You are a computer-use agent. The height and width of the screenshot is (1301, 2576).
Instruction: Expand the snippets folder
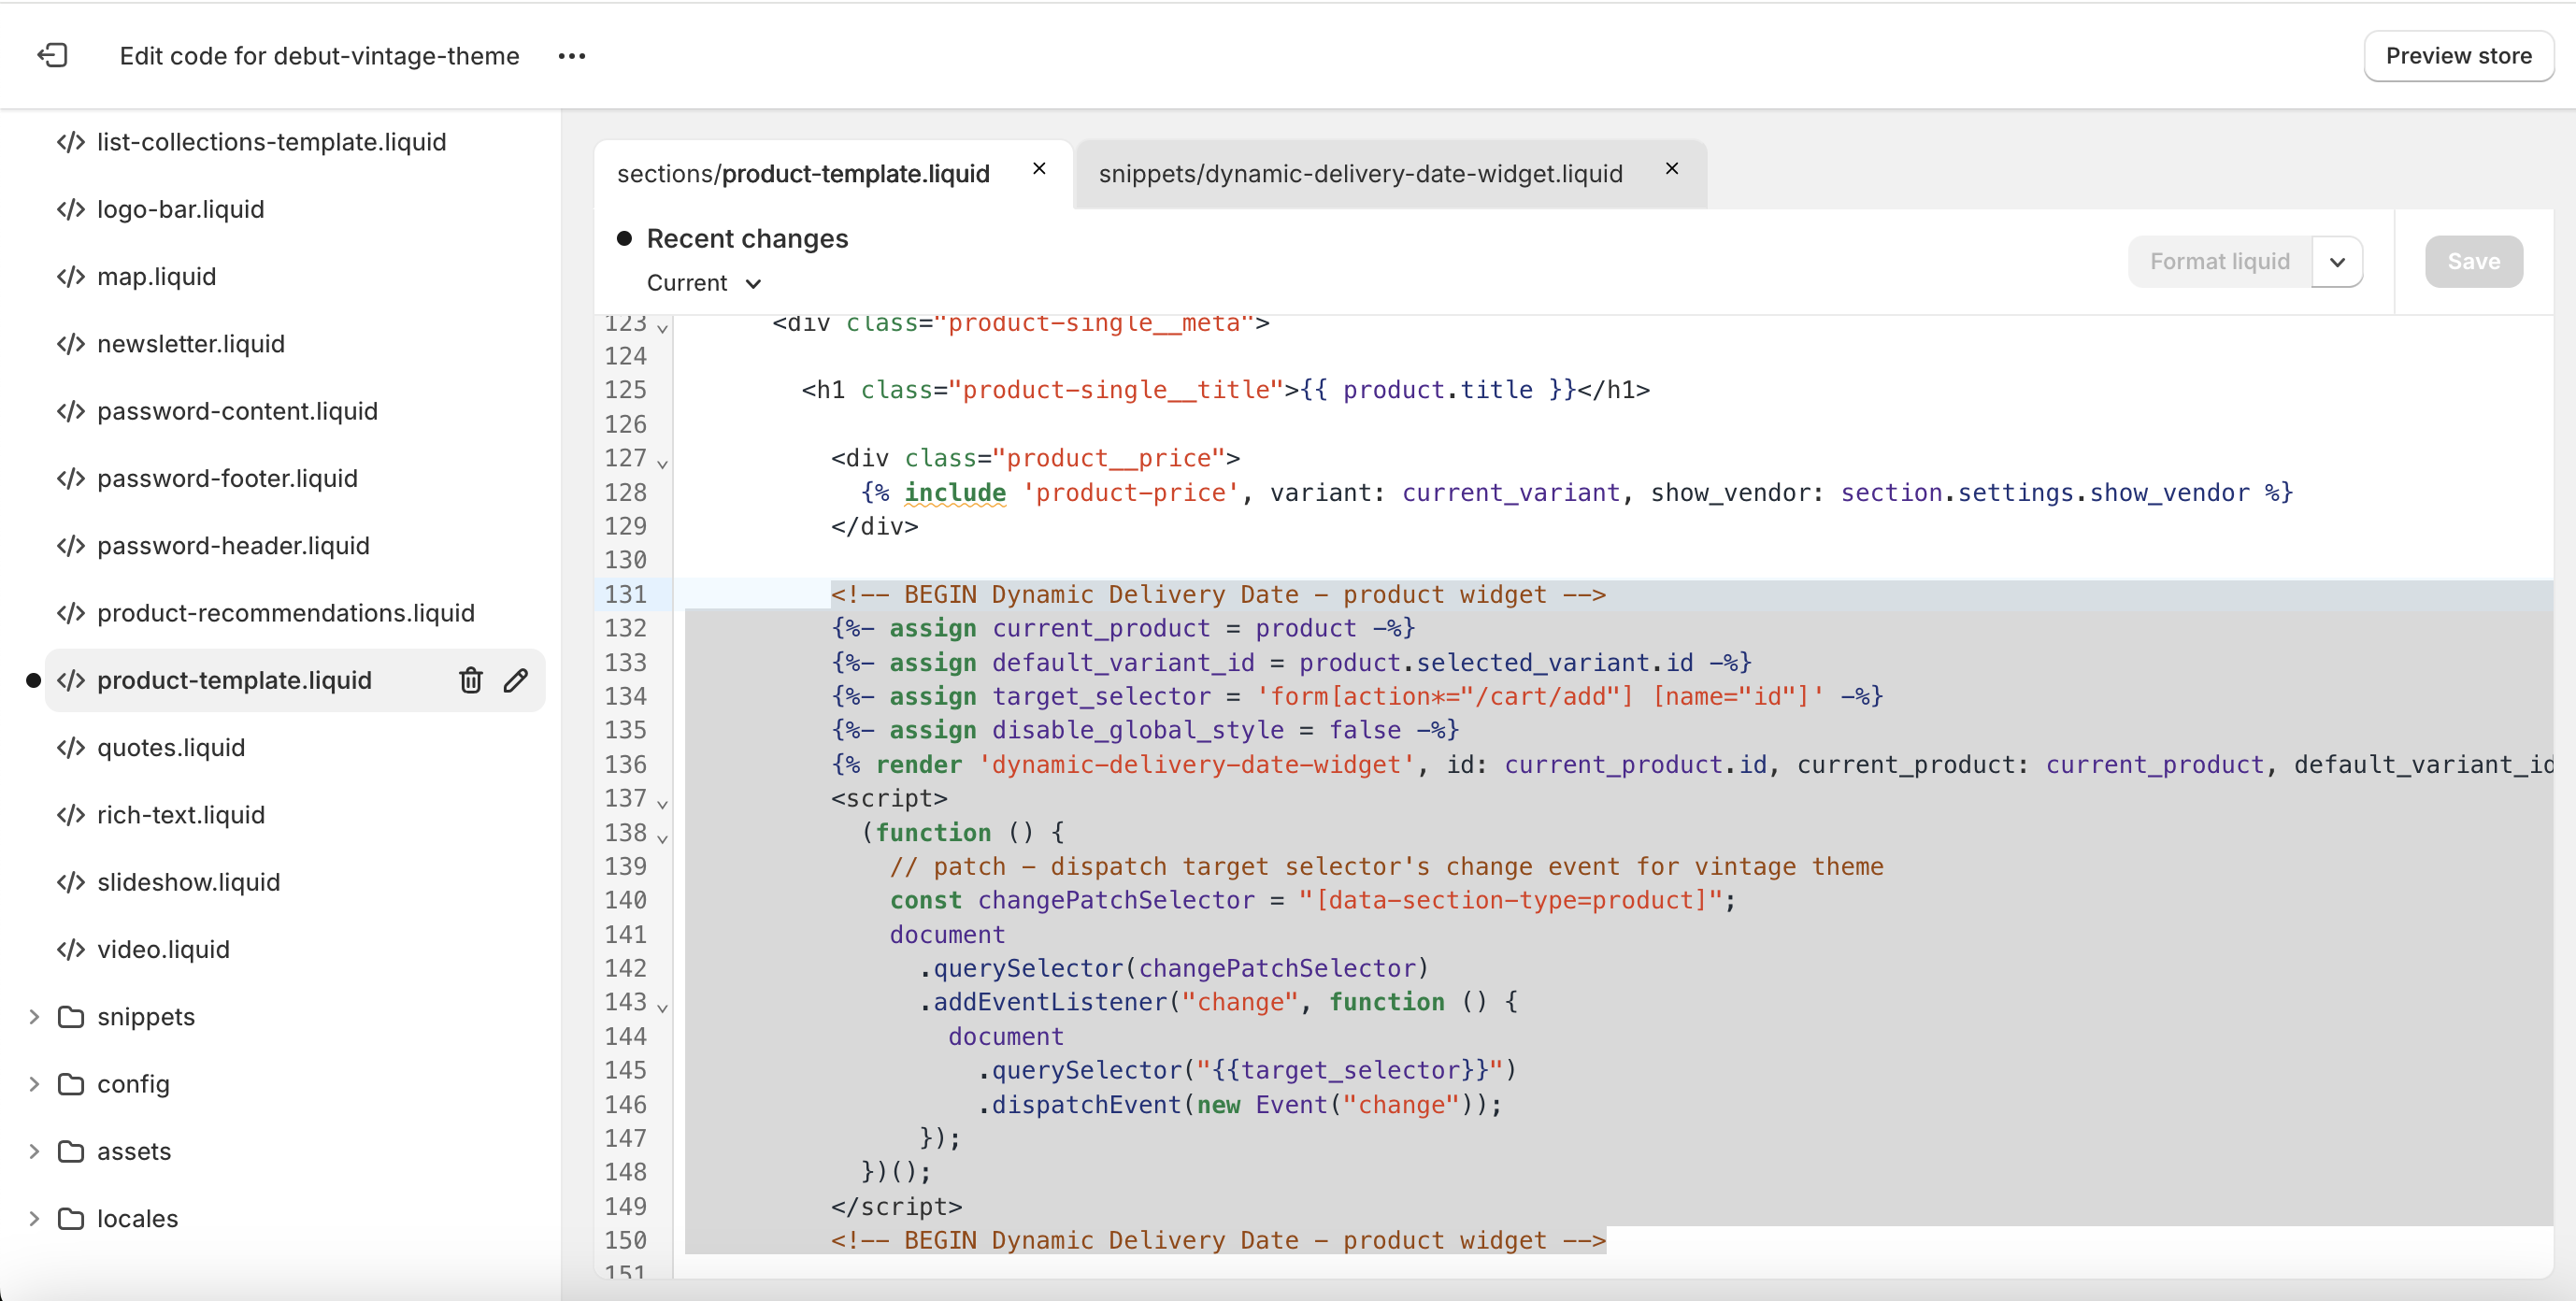35,1017
